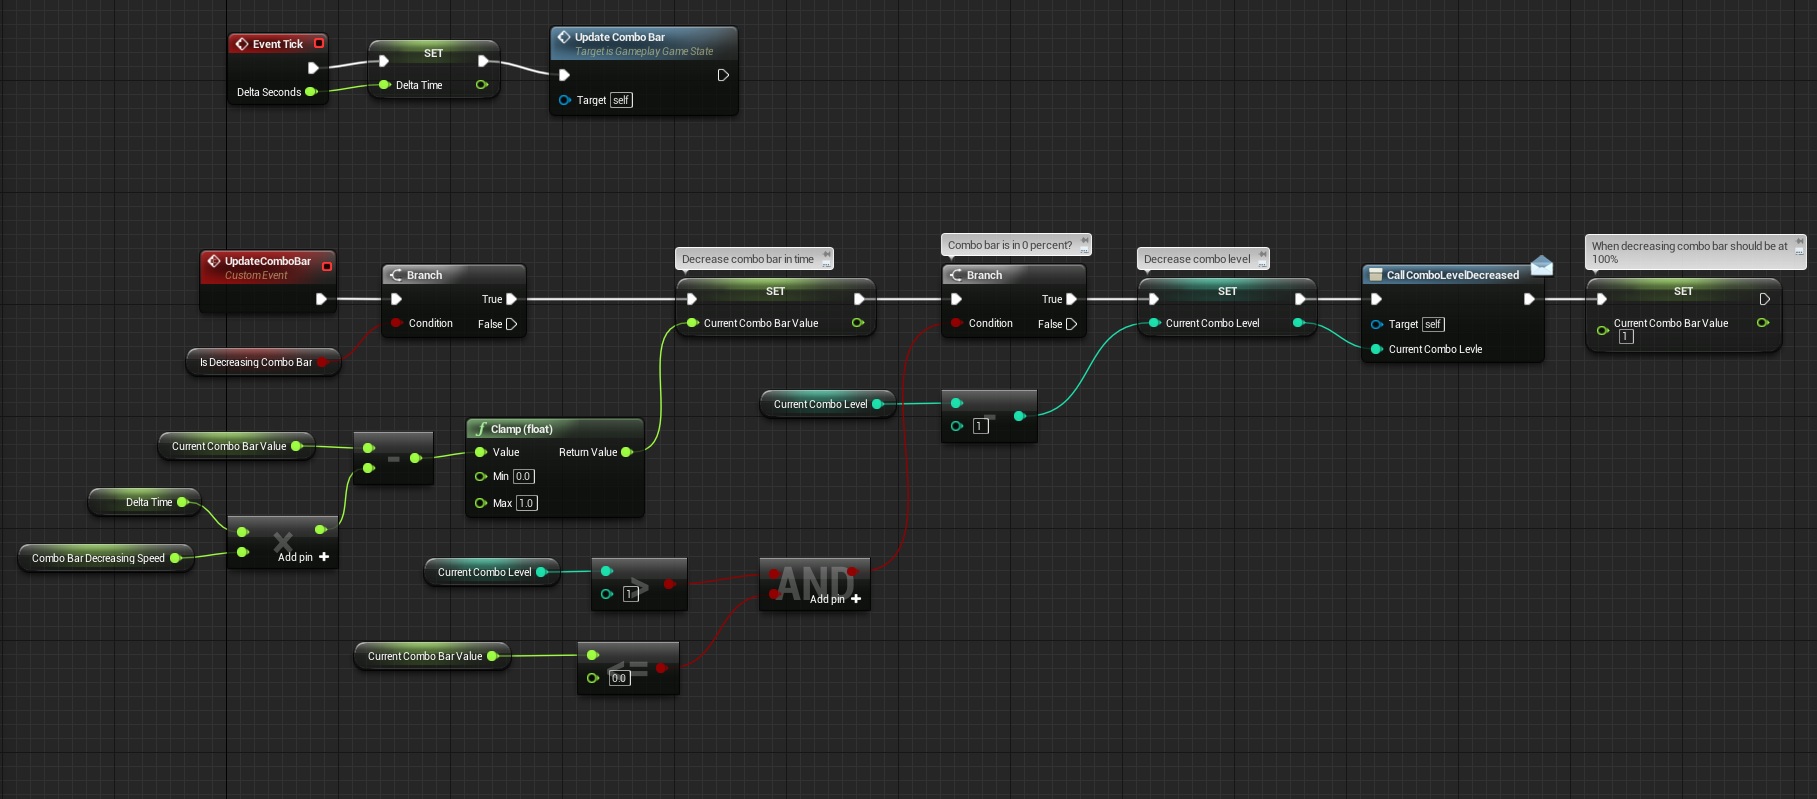Click the Clamp Value input pin
The image size is (1817, 799).
[481, 452]
